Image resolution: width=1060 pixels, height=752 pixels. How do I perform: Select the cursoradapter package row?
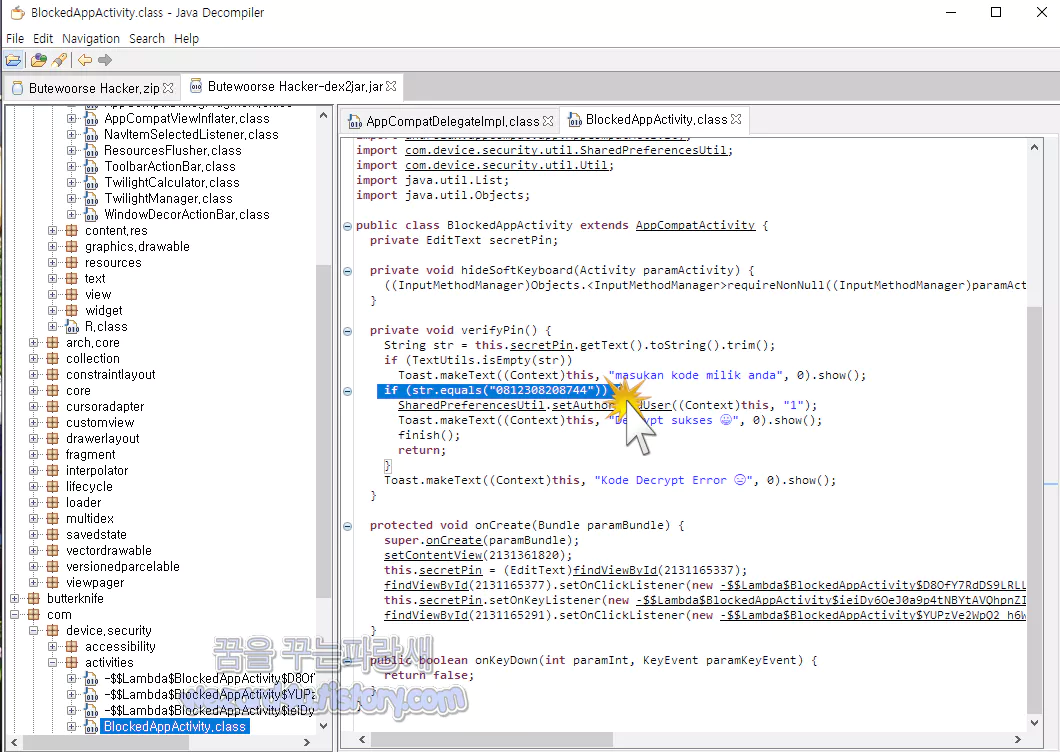(x=105, y=406)
